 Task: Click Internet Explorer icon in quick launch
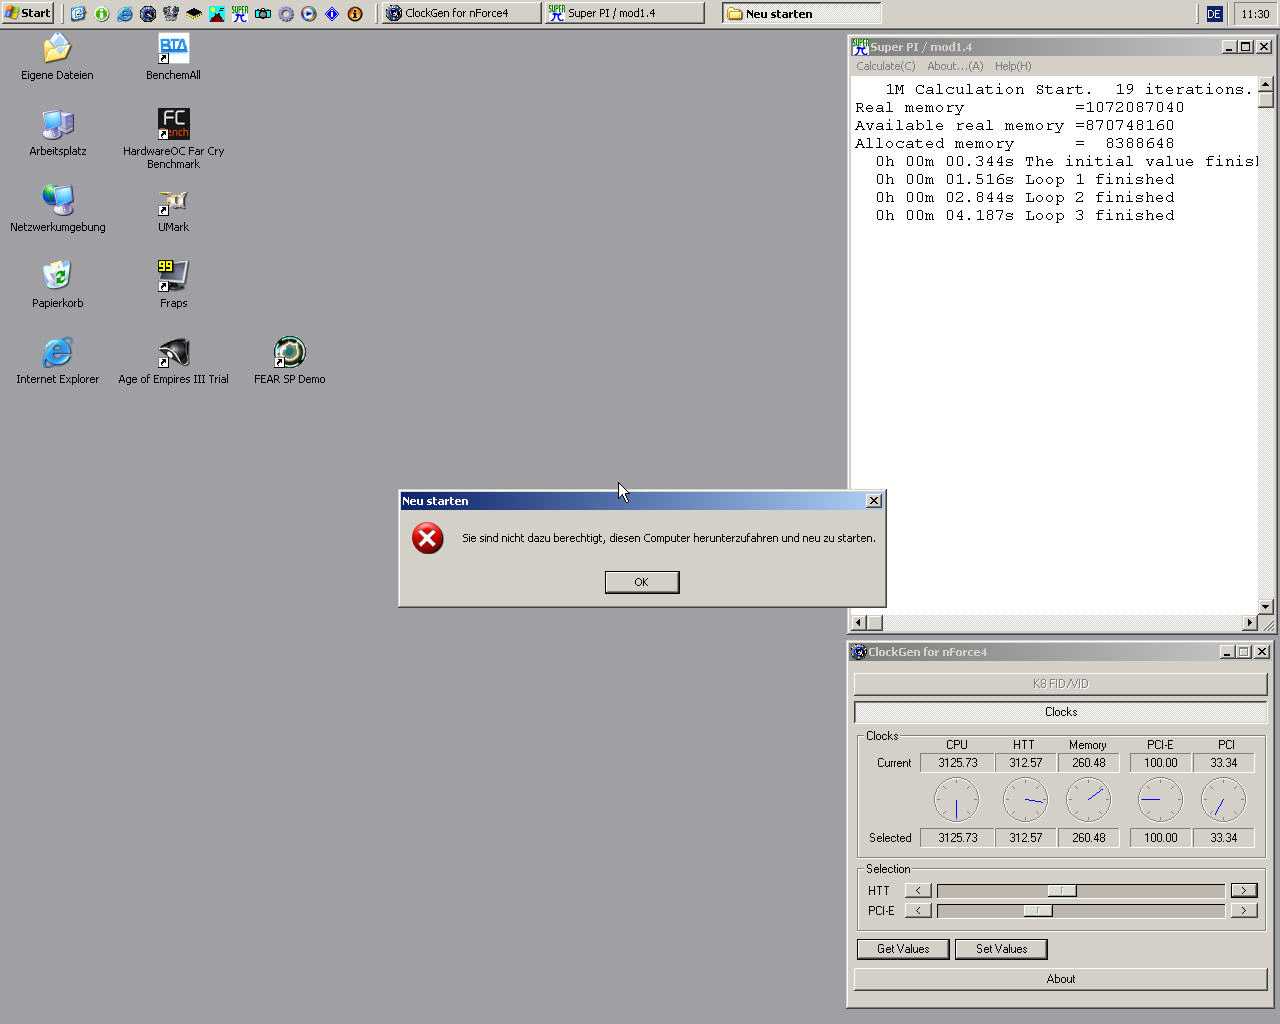tap(125, 14)
